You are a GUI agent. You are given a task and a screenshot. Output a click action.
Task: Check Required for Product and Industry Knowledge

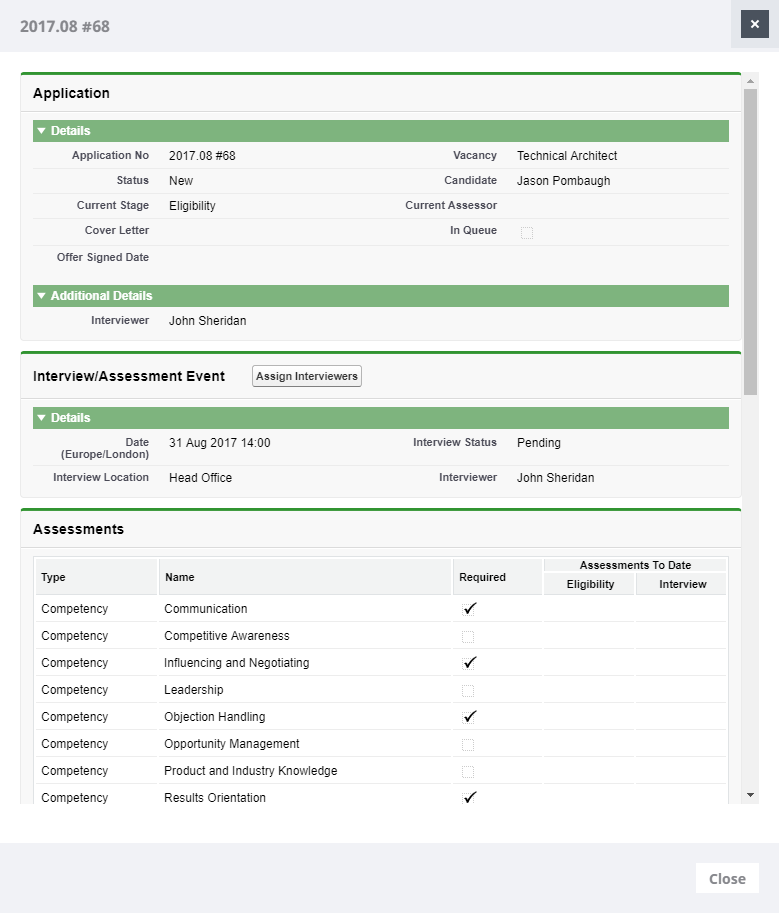468,772
